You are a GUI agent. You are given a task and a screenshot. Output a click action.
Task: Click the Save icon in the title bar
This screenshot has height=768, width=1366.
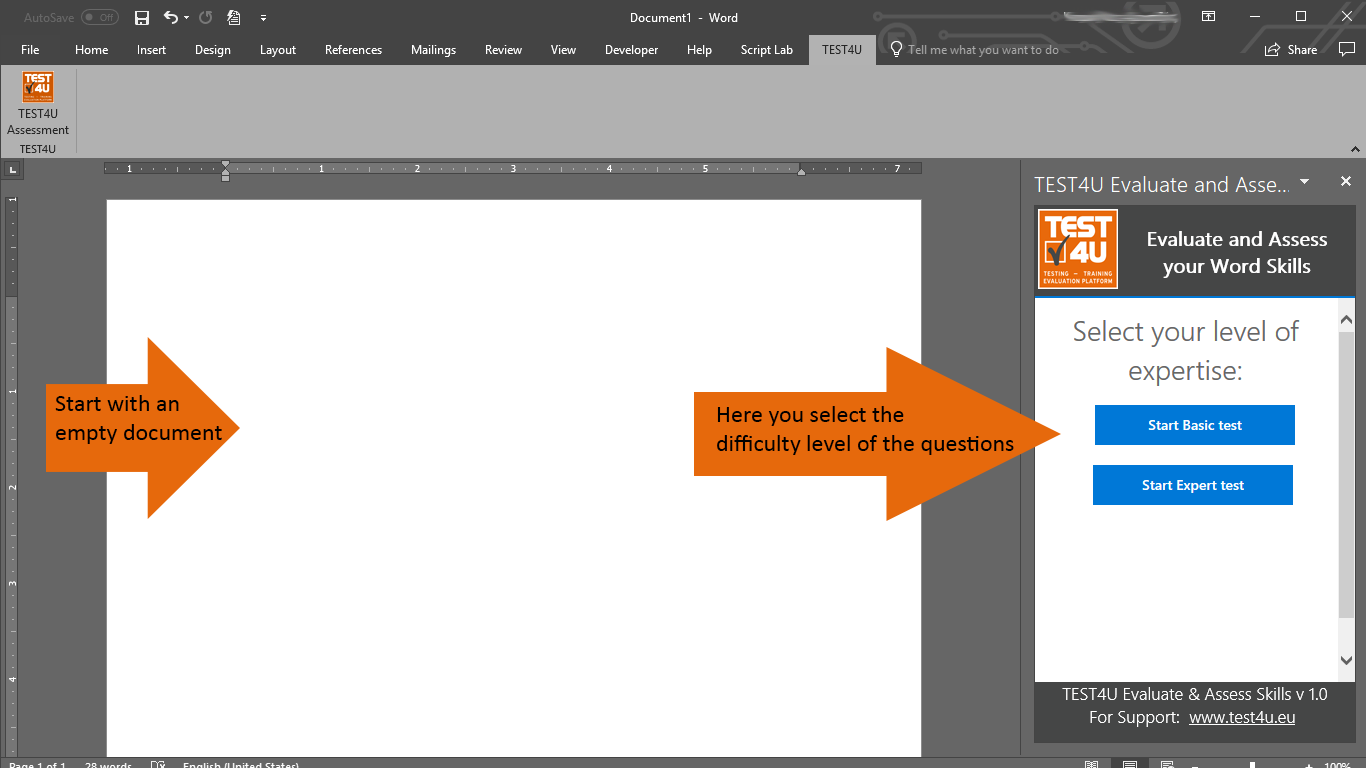click(142, 17)
